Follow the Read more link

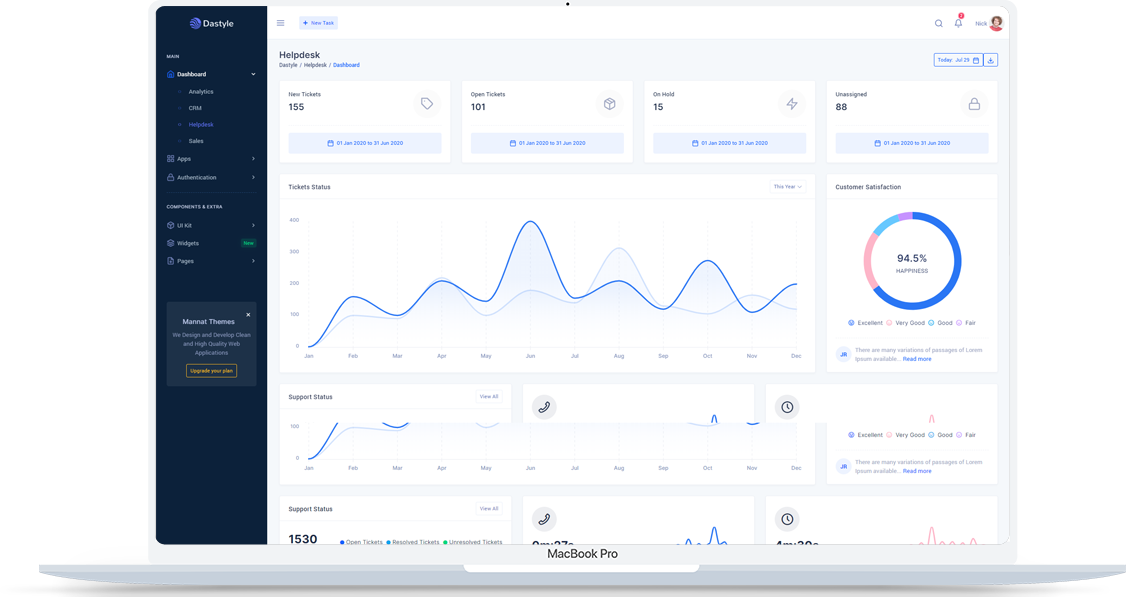tap(917, 359)
